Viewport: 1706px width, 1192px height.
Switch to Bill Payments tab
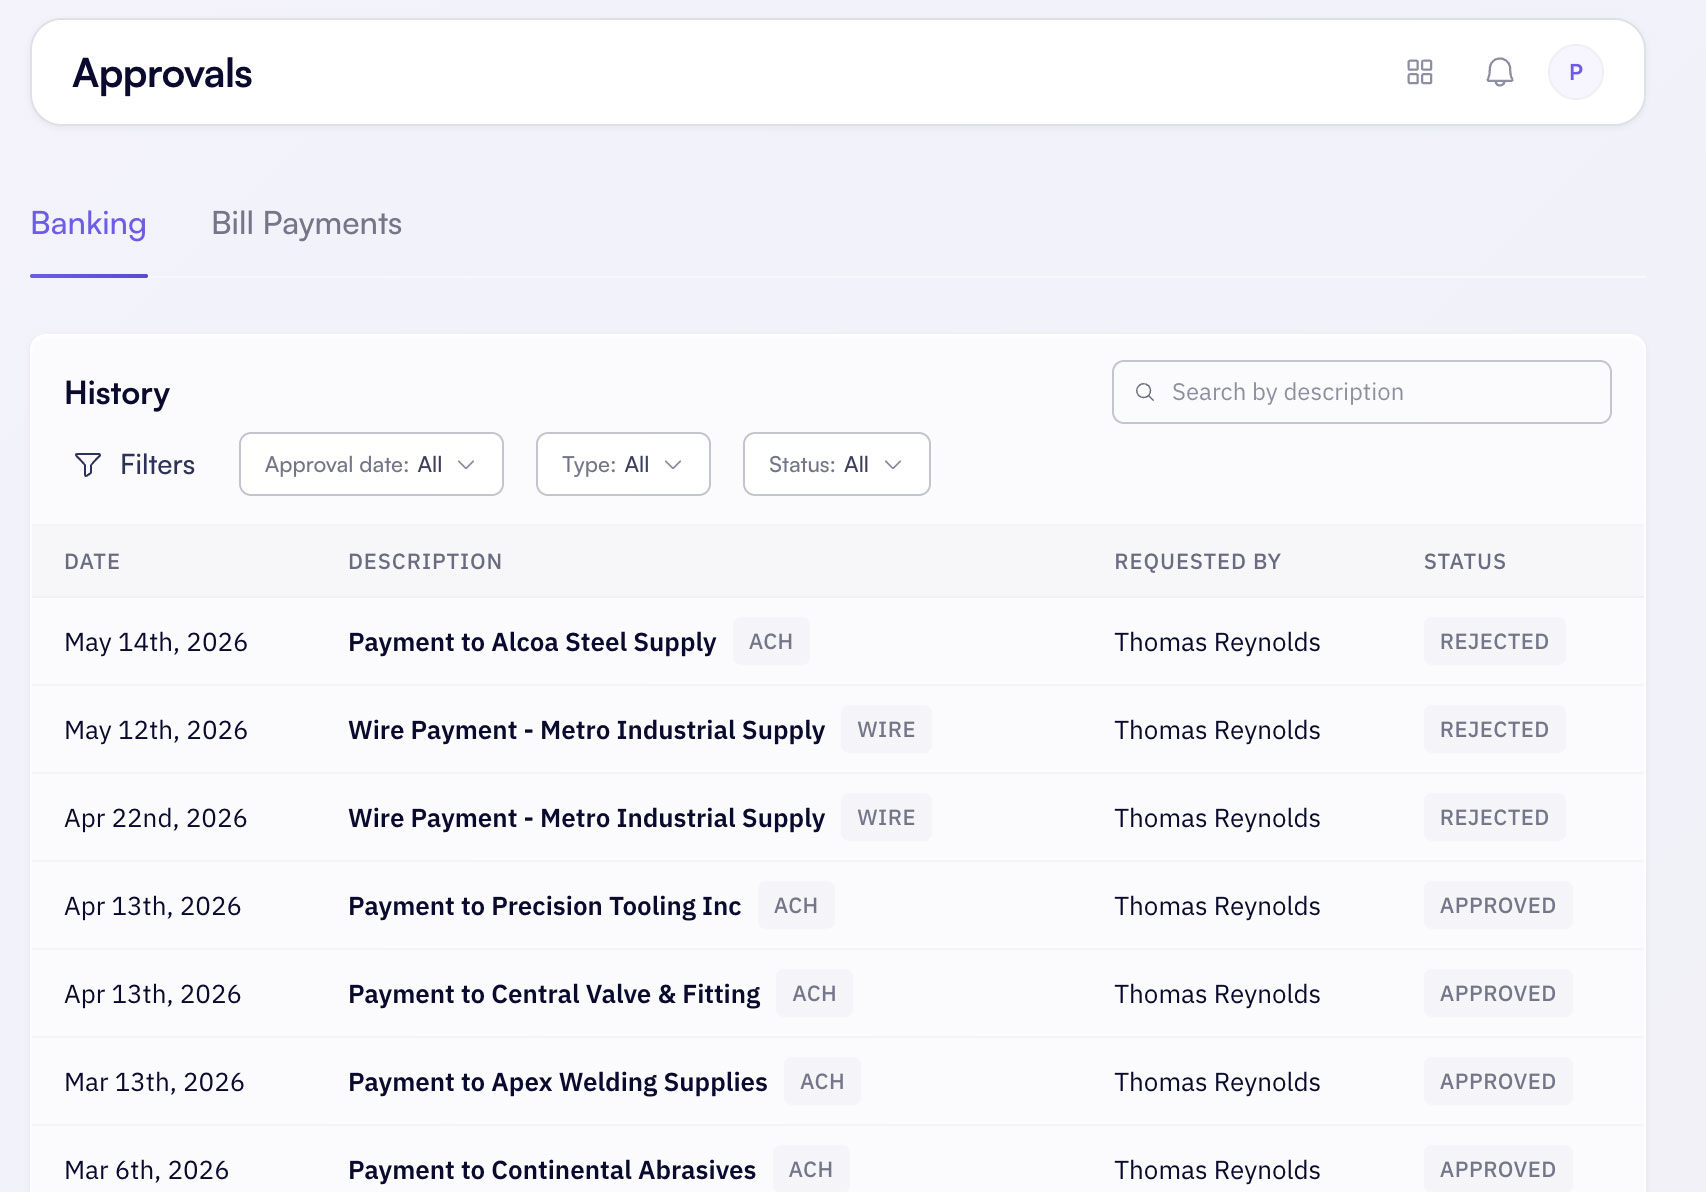(306, 223)
